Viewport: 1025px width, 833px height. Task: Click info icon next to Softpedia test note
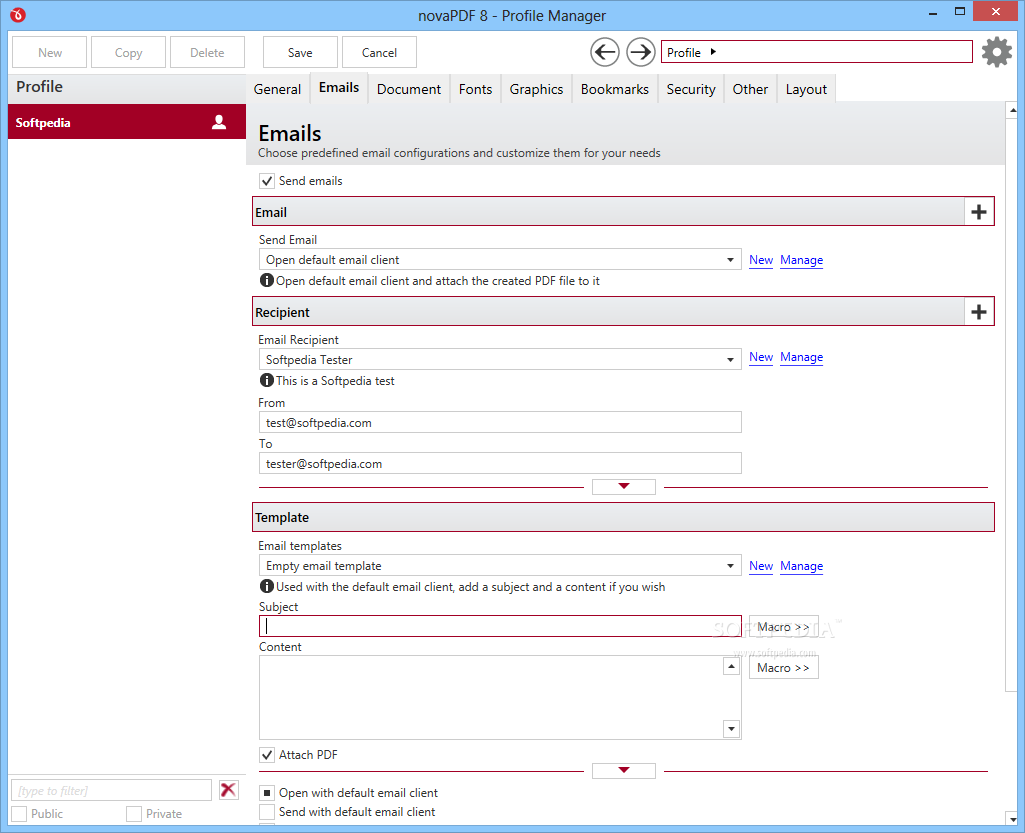click(x=267, y=380)
